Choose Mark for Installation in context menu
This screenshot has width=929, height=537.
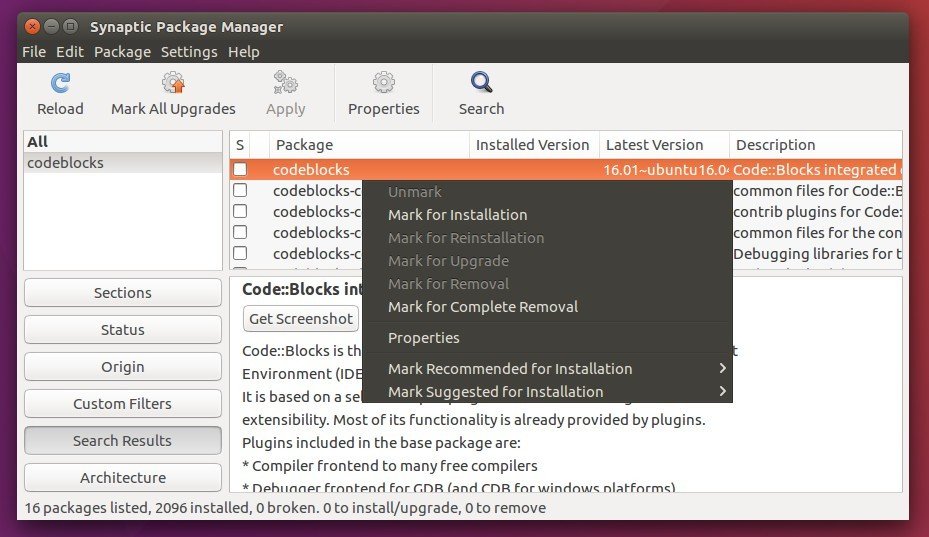[547, 215]
